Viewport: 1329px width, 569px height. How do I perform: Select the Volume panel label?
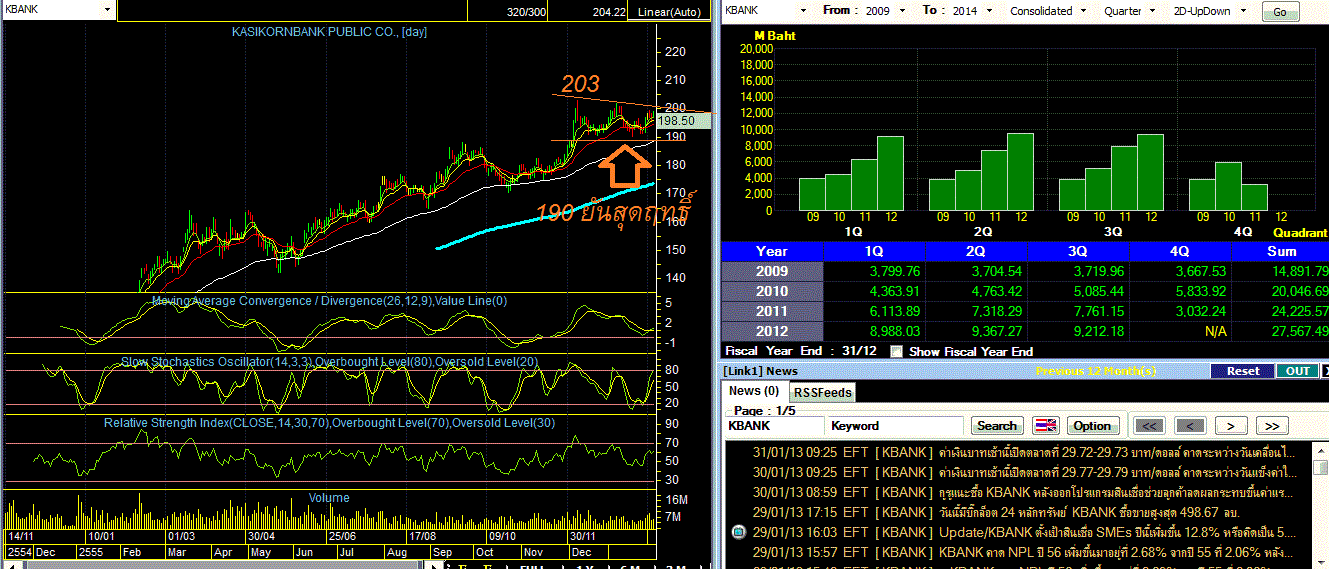click(x=329, y=497)
